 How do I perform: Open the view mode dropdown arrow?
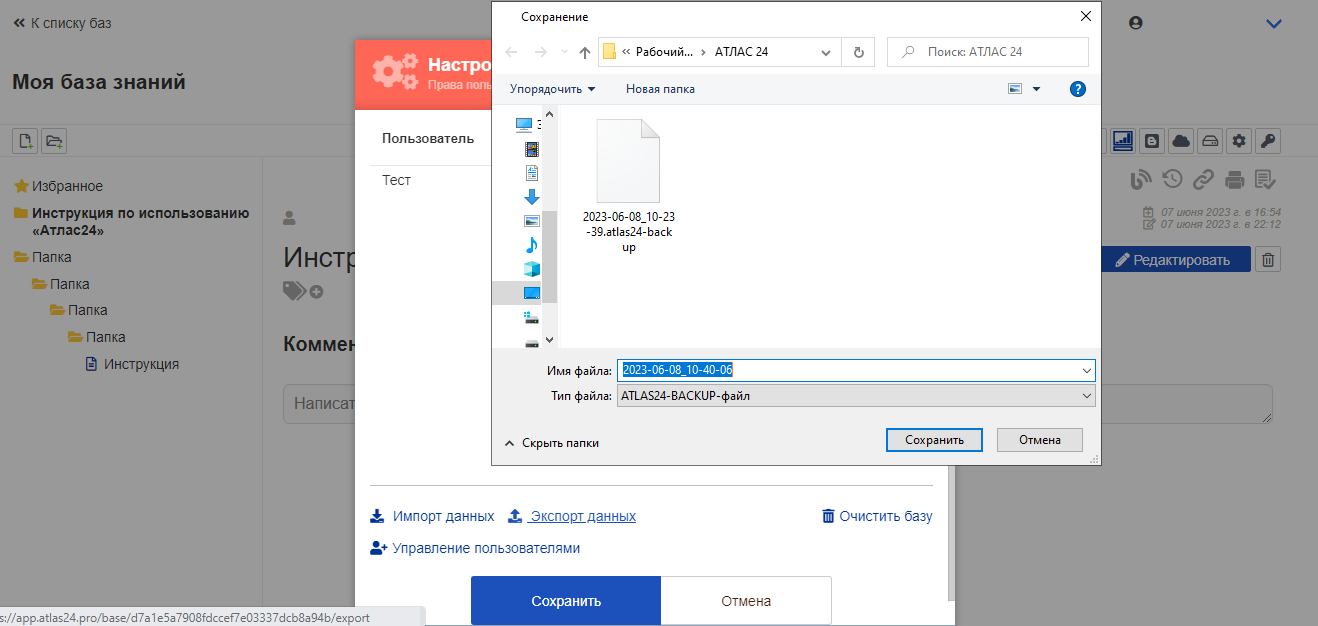tap(1036, 89)
